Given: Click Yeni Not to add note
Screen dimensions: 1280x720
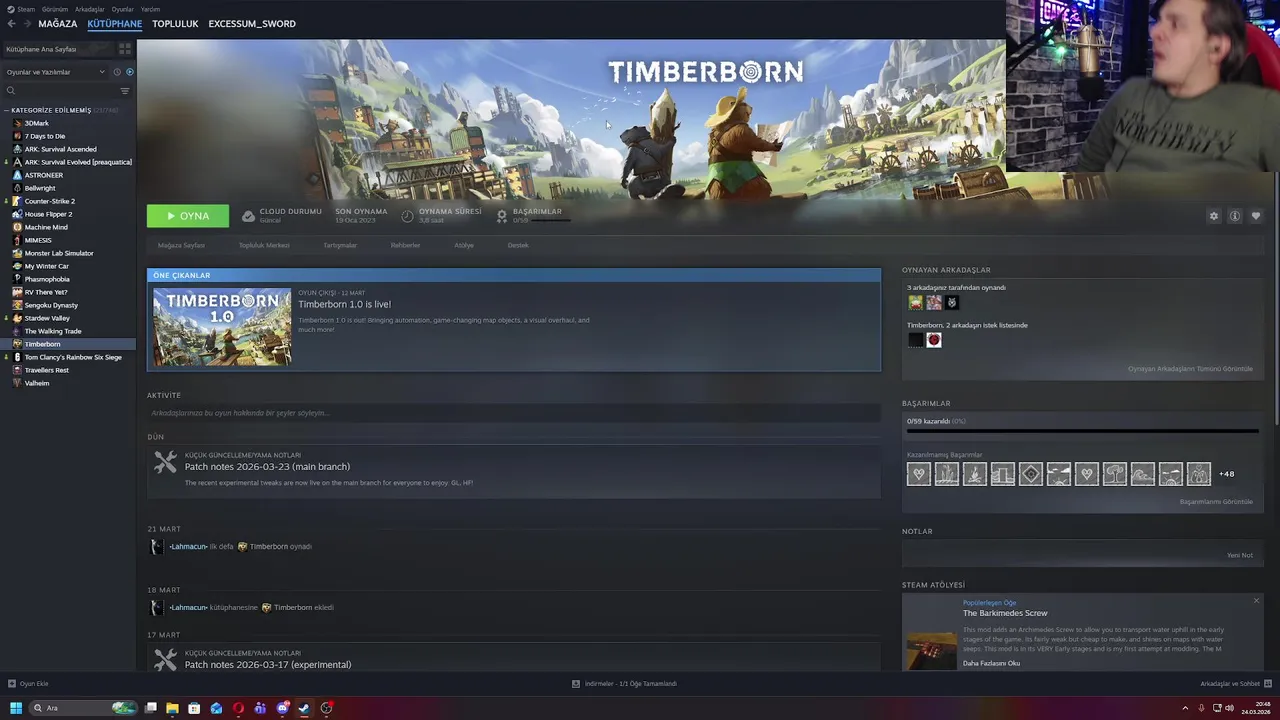Looking at the screenshot, I should (x=1240, y=556).
